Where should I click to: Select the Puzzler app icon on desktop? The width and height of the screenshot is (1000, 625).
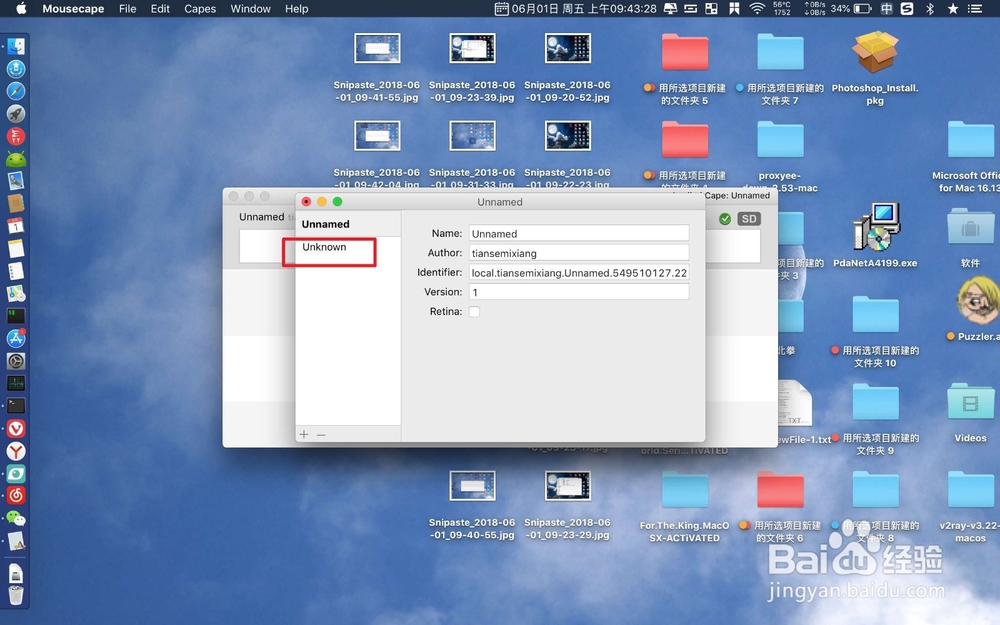(977, 302)
